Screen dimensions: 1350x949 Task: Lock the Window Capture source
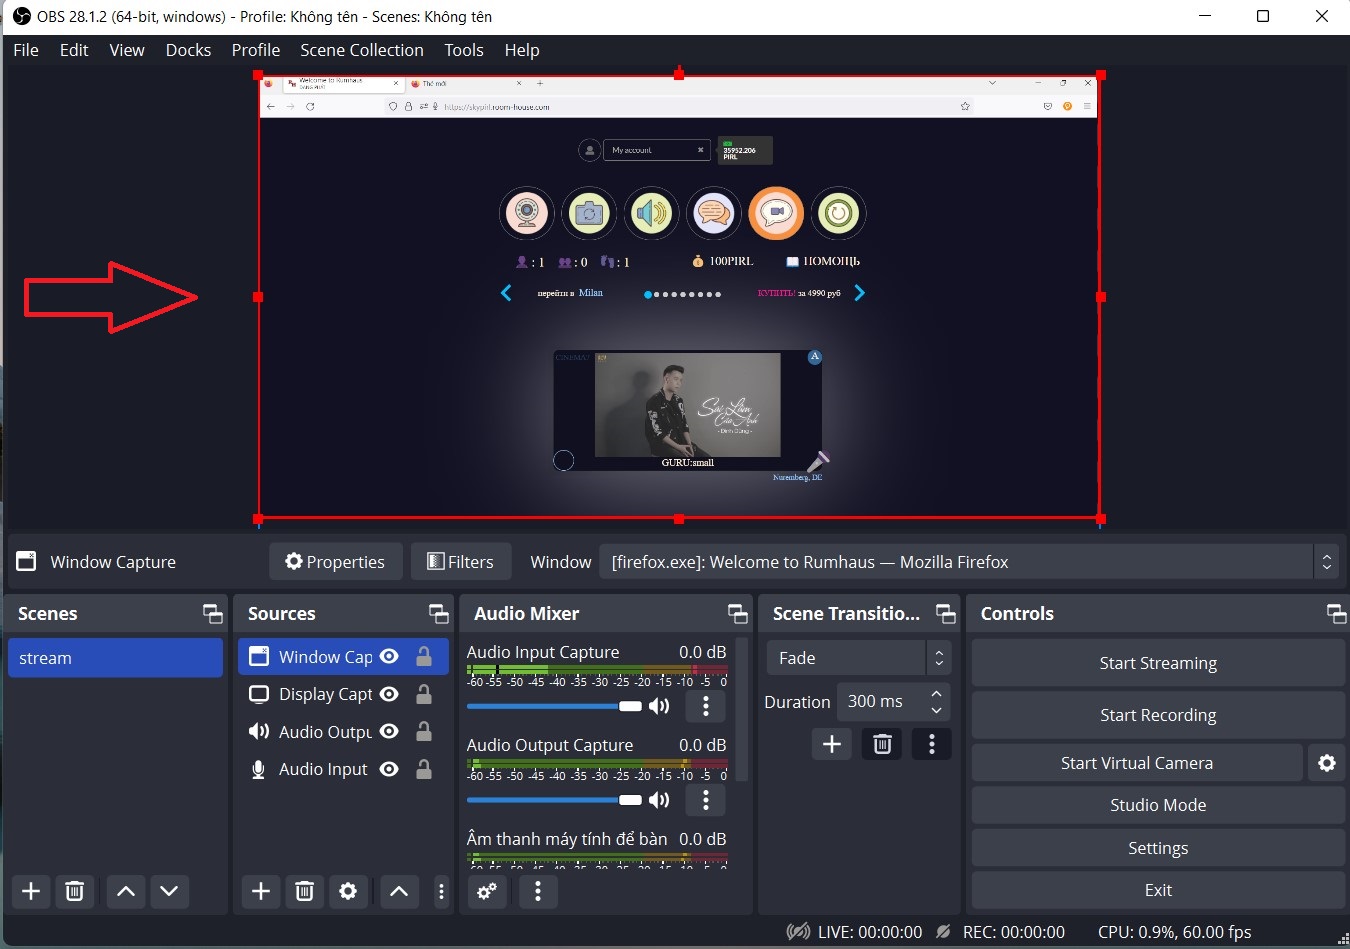tap(424, 657)
